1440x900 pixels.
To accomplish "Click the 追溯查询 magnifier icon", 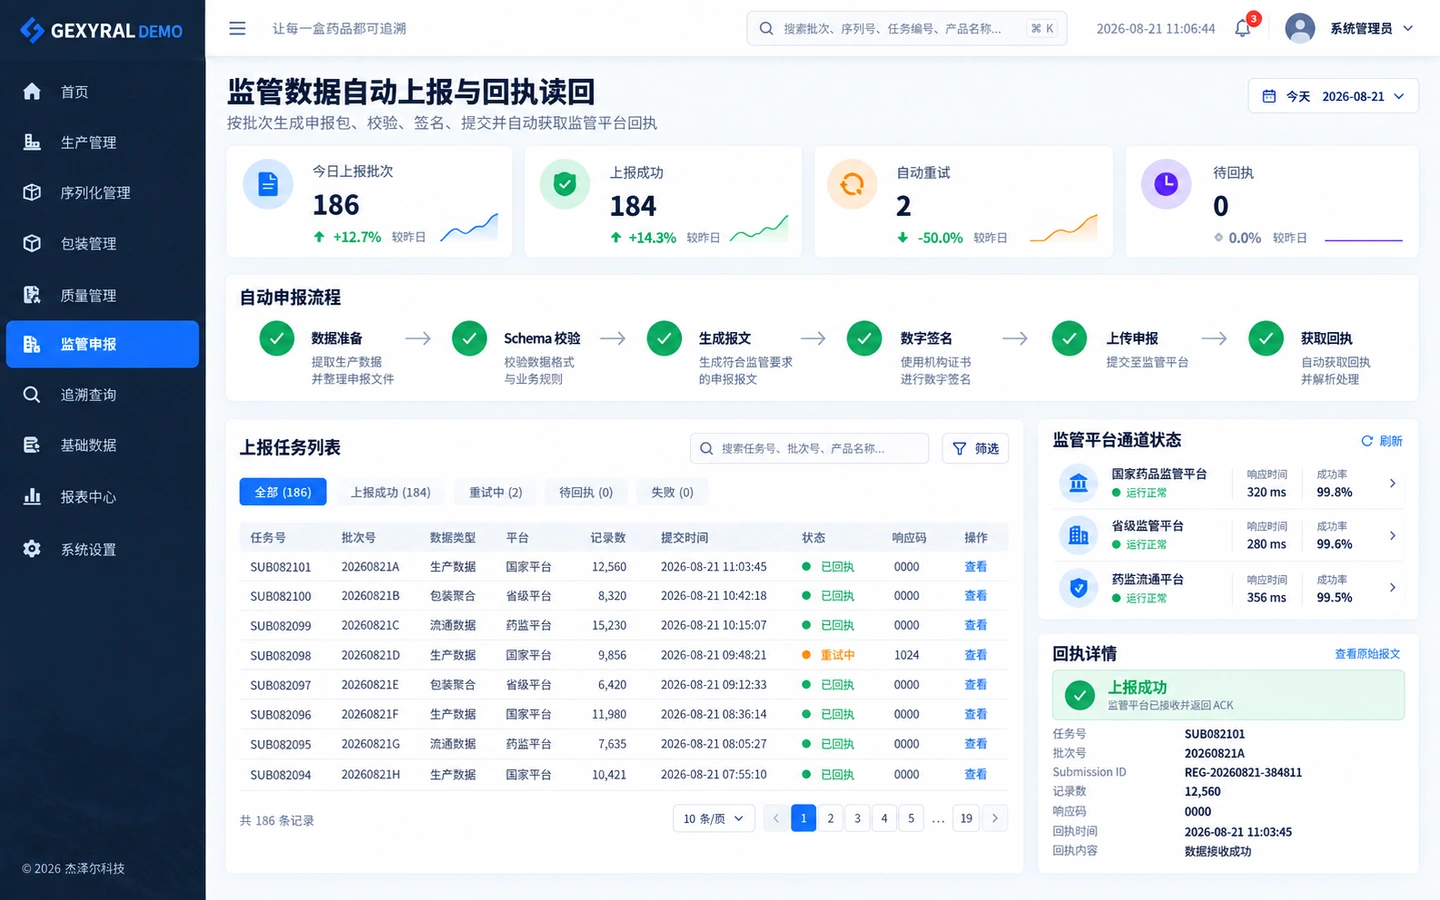I will [x=32, y=394].
